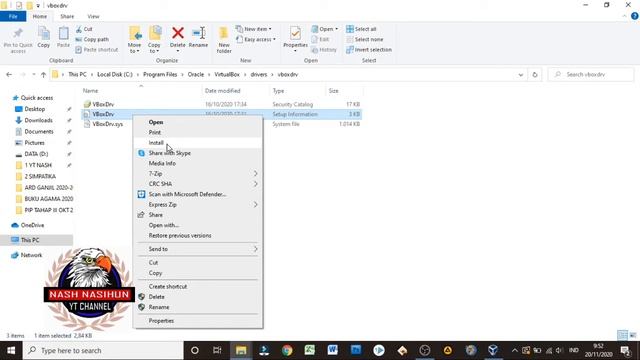Click Select all in ribbon
Image resolution: width=640 pixels, height=360 pixels.
[361, 29]
